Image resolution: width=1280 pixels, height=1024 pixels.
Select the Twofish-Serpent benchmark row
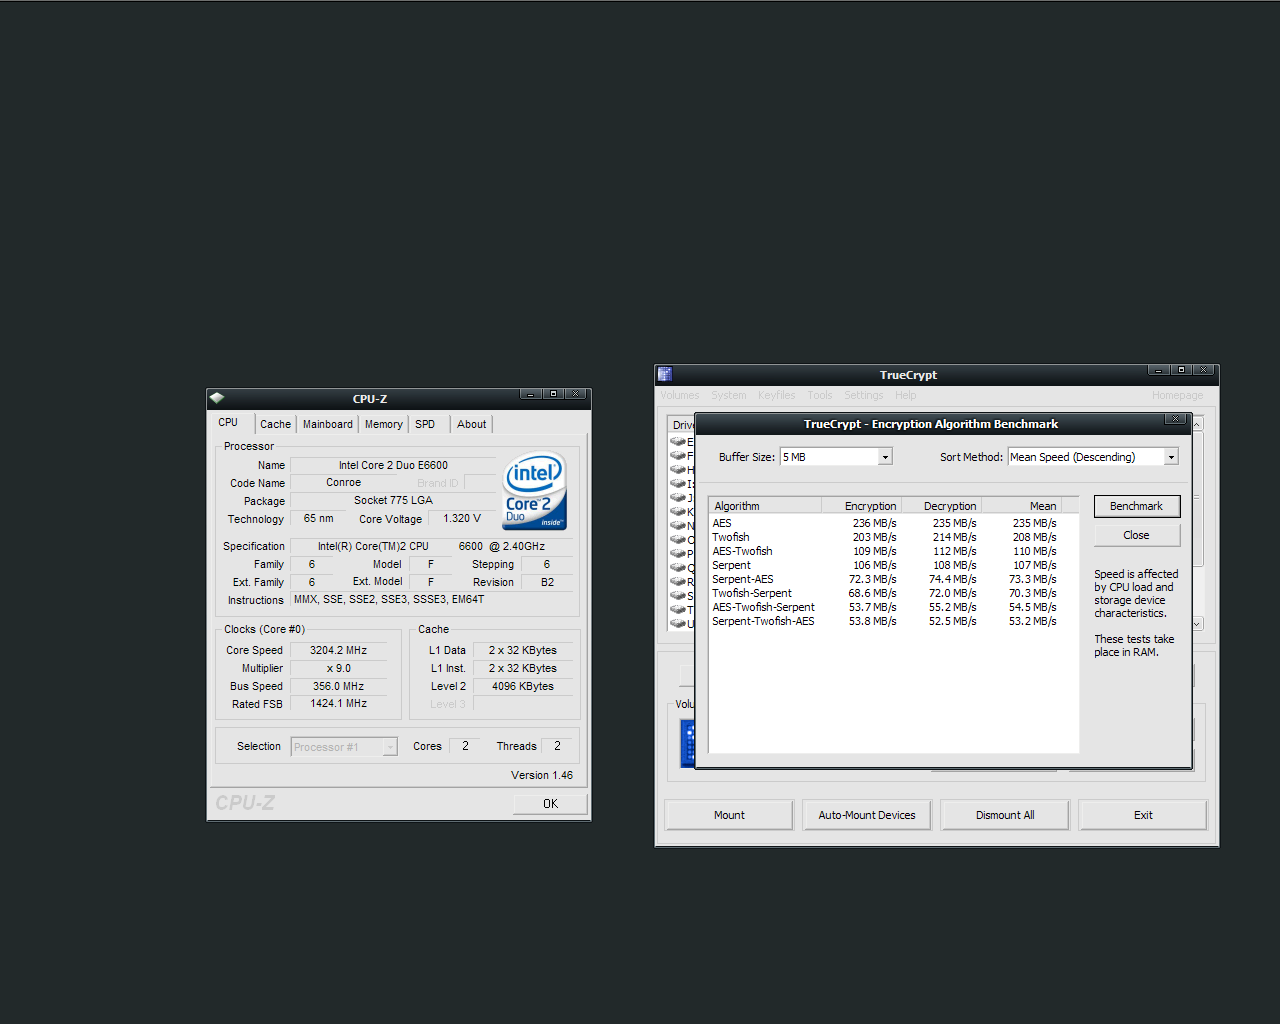884,593
